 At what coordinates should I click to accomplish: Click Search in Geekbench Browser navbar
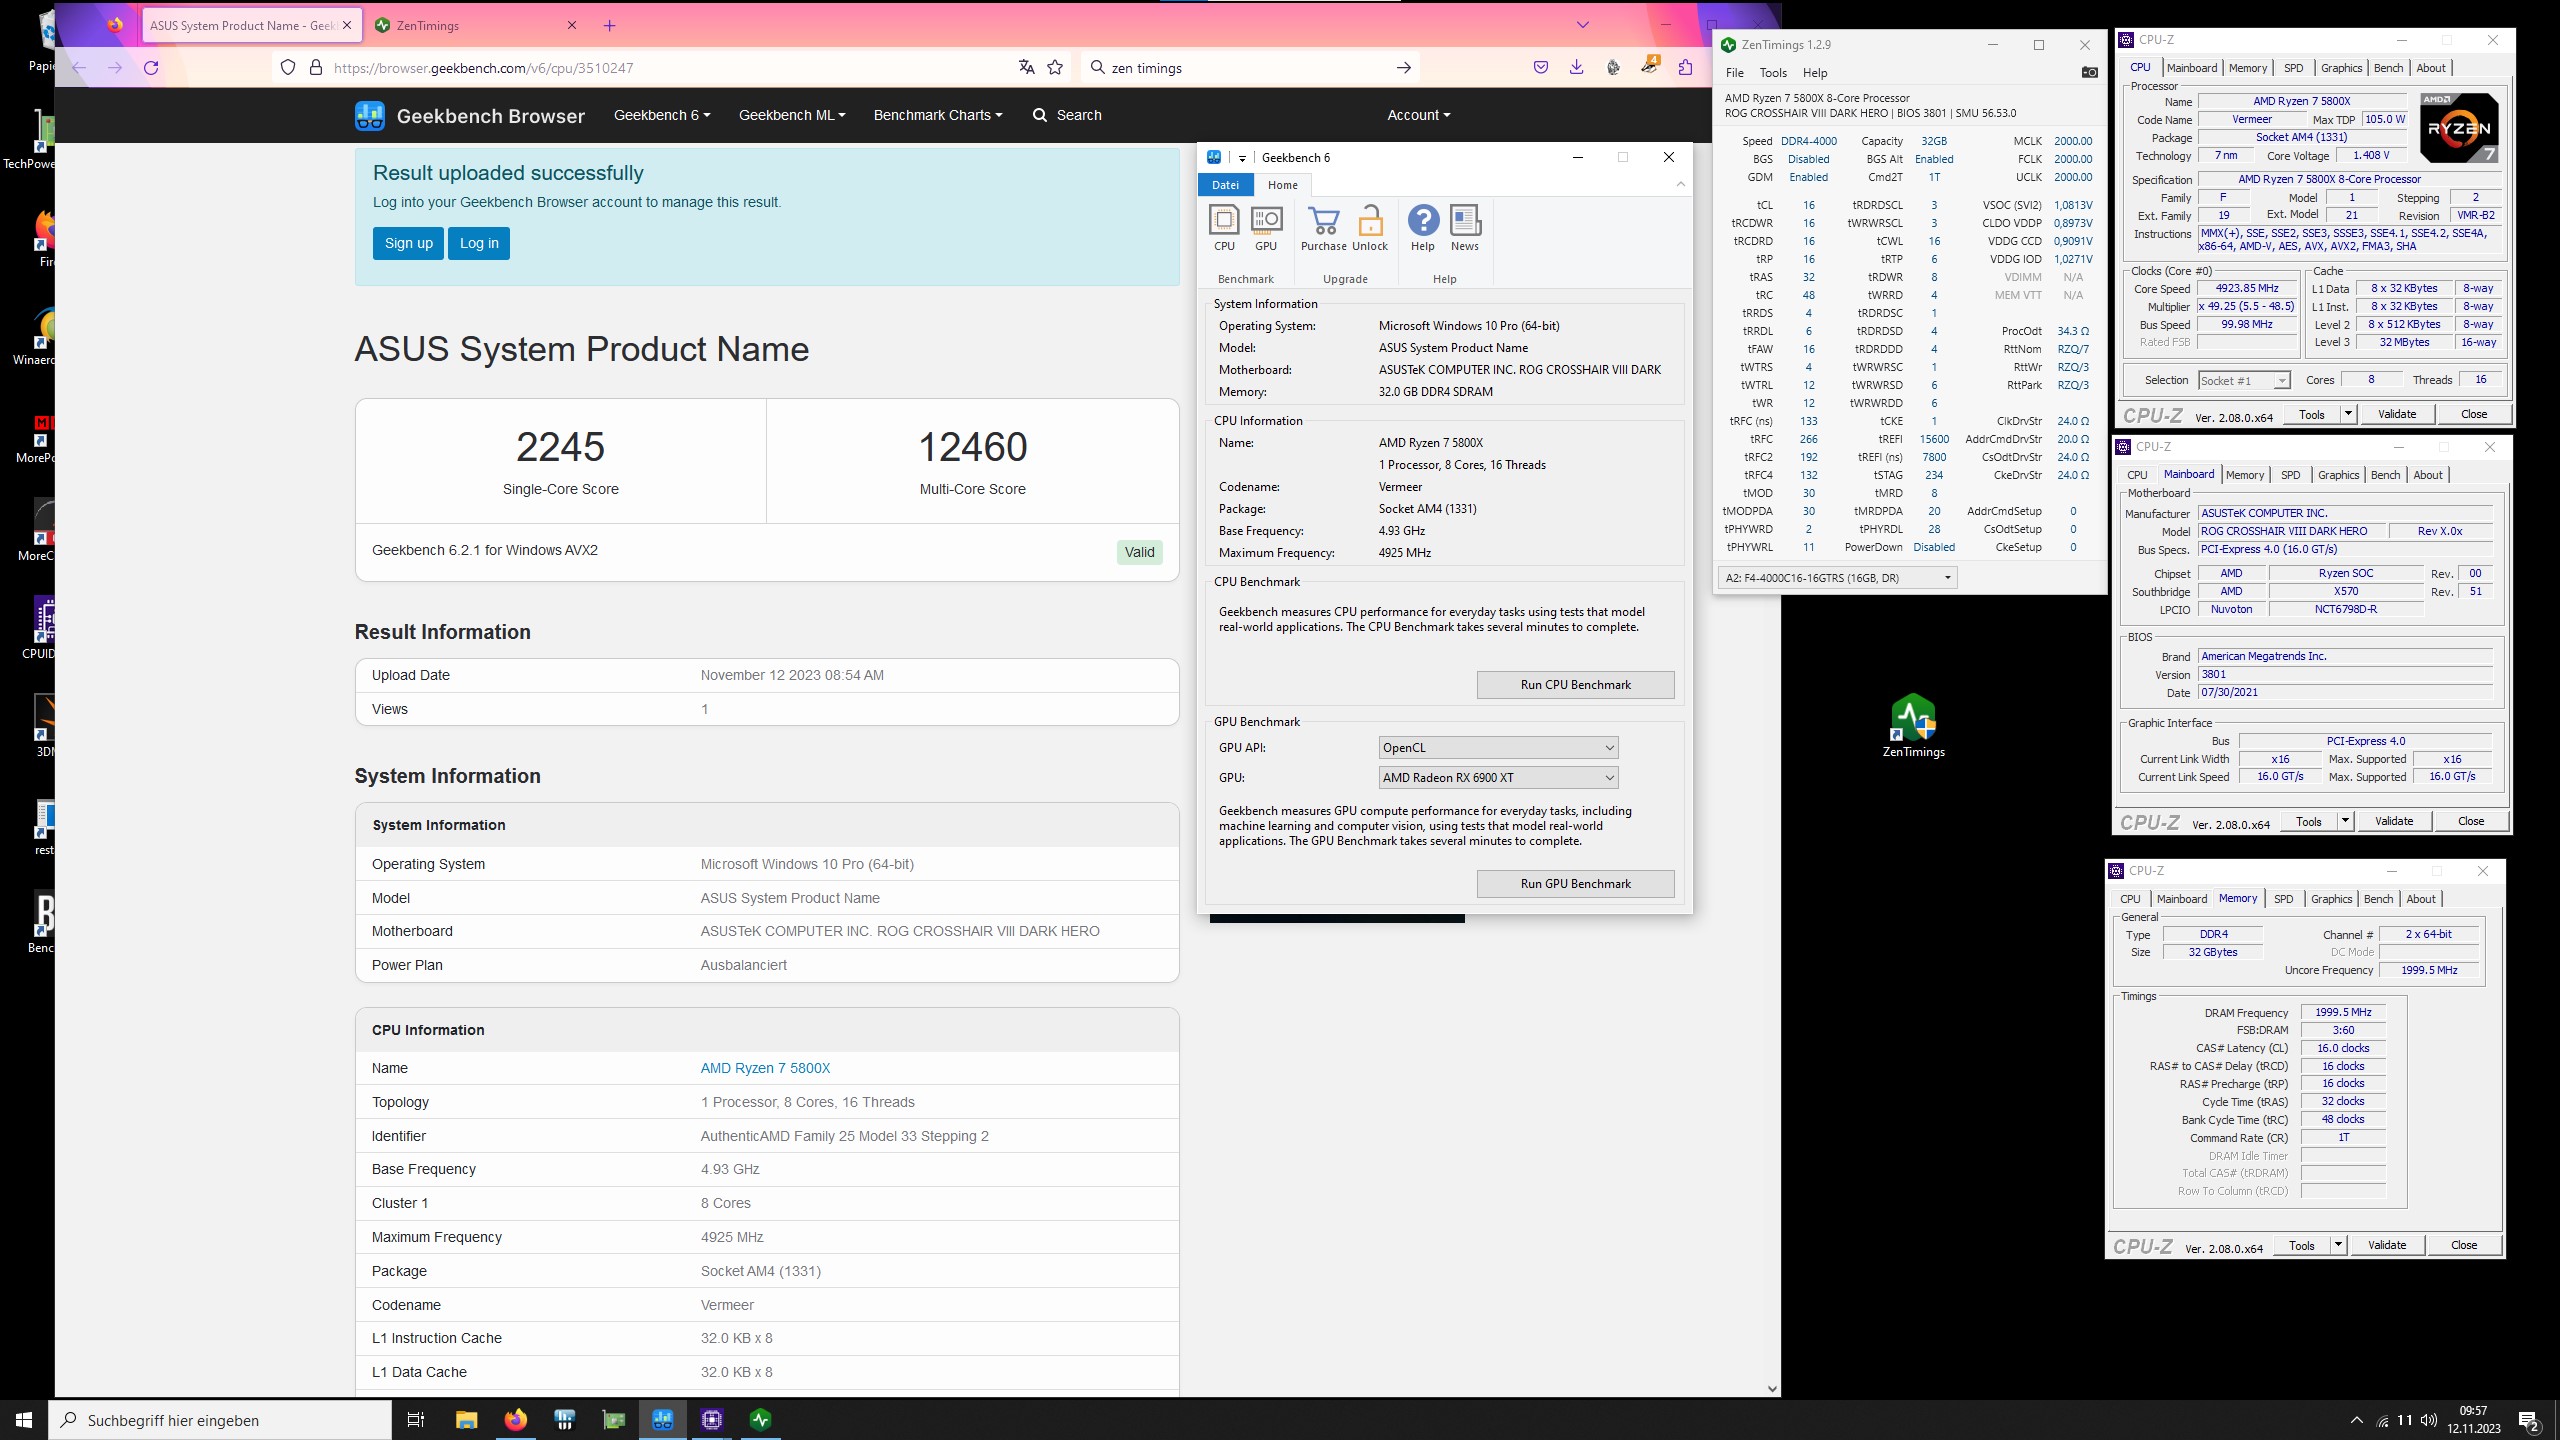click(x=1067, y=115)
